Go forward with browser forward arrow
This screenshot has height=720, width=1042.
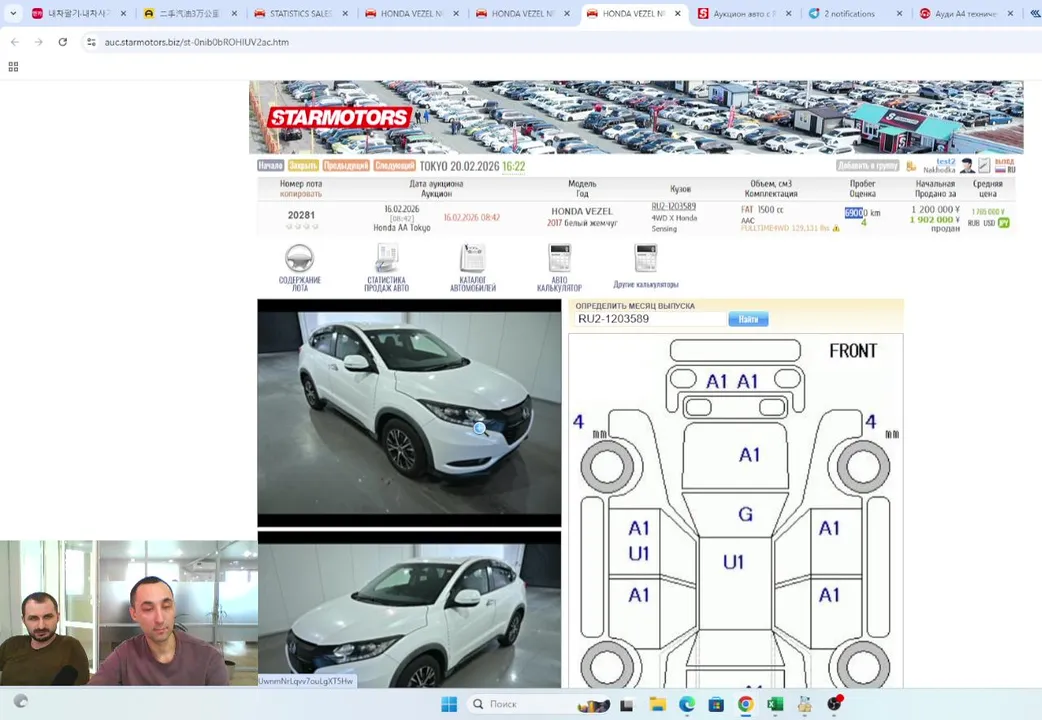[39, 42]
